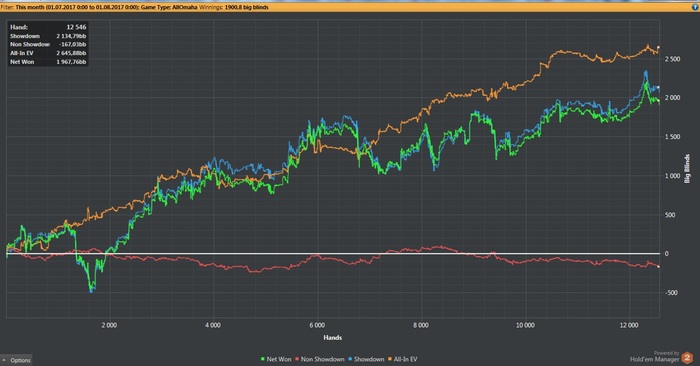The width and height of the screenshot is (700, 366).
Task: Click the blue Showdown legend swatch
Action: coord(350,359)
